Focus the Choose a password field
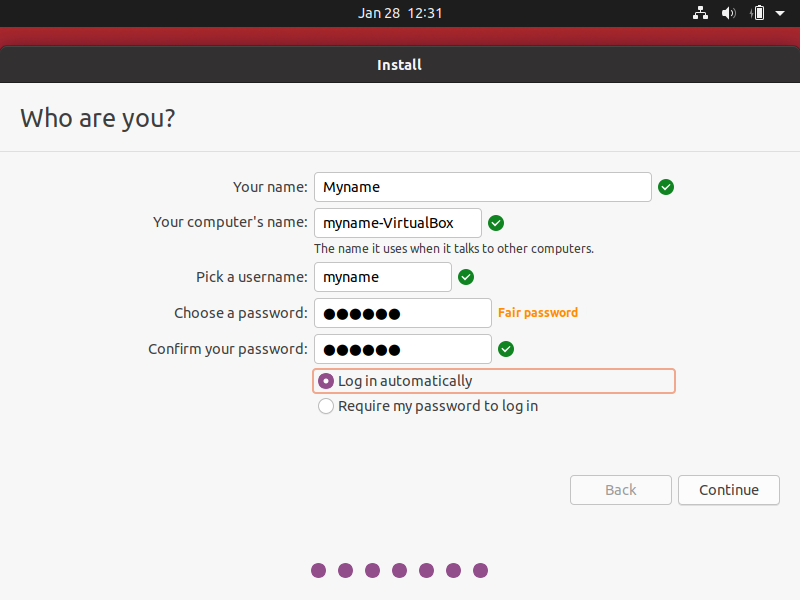800x600 pixels. pos(403,313)
